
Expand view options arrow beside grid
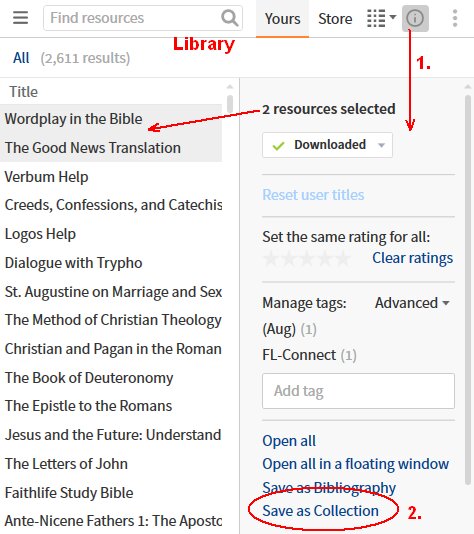[393, 16]
